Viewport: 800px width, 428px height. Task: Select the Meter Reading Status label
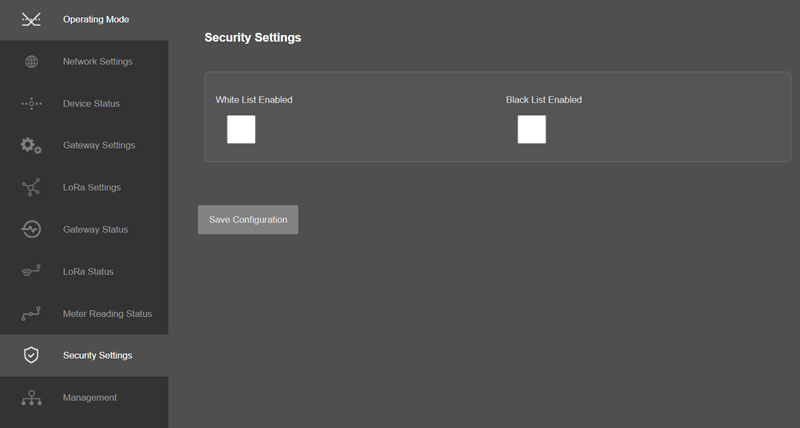click(107, 314)
